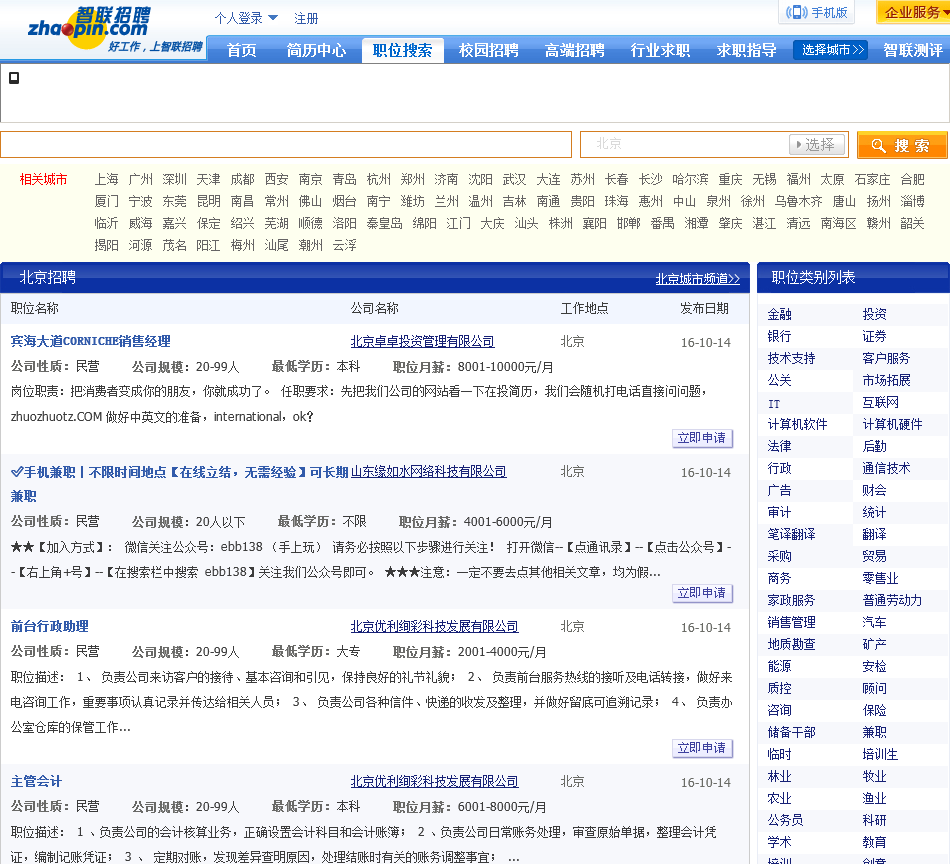Open the 个人登录 dropdown
This screenshot has width=950, height=864.
pyautogui.click(x=246, y=18)
